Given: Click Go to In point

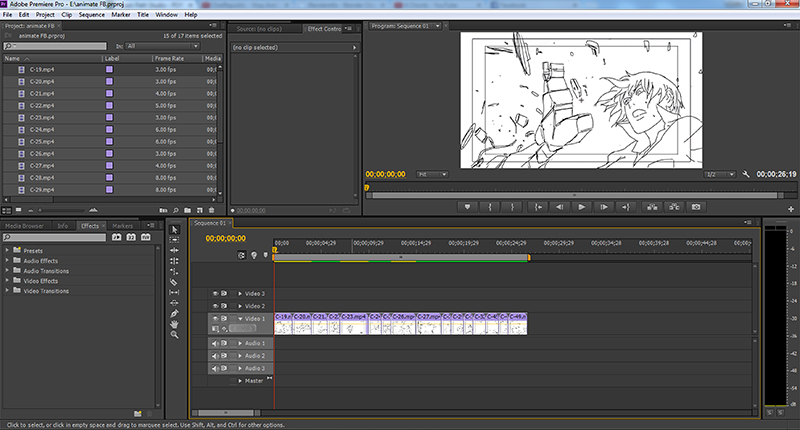Looking at the screenshot, I should pyautogui.click(x=538, y=207).
